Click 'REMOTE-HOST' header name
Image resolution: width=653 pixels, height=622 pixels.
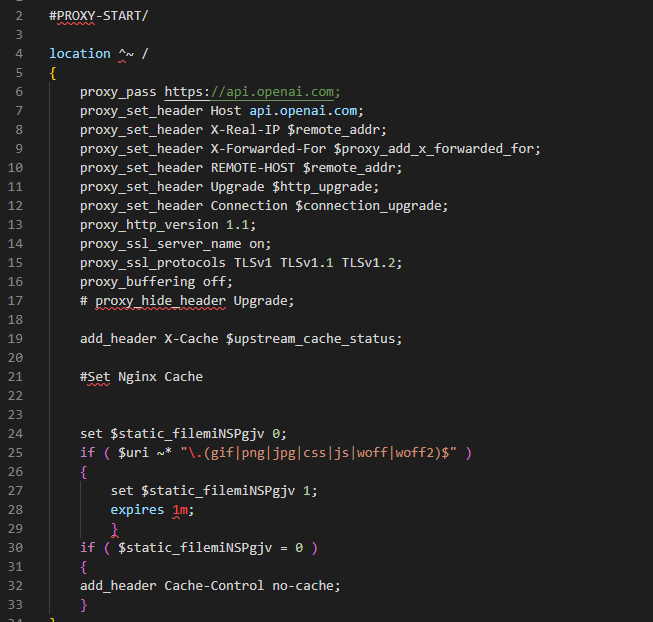[252, 168]
